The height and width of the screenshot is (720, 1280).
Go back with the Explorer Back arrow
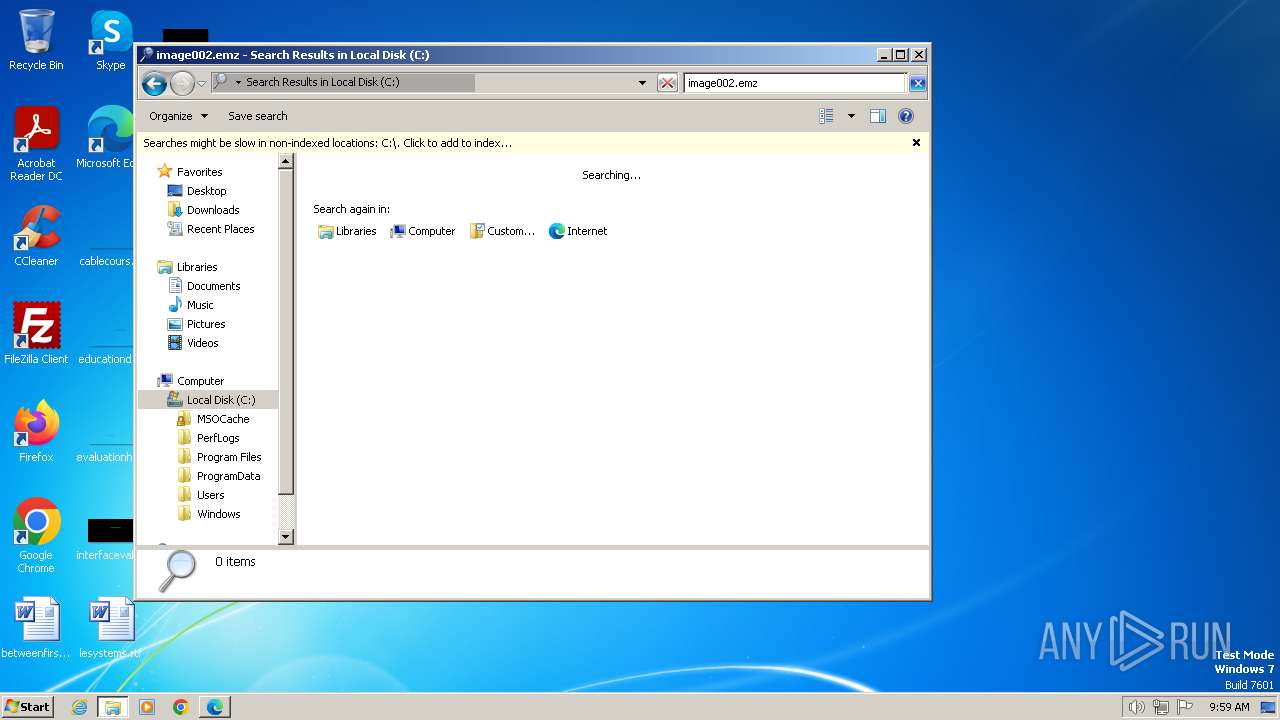coord(154,83)
